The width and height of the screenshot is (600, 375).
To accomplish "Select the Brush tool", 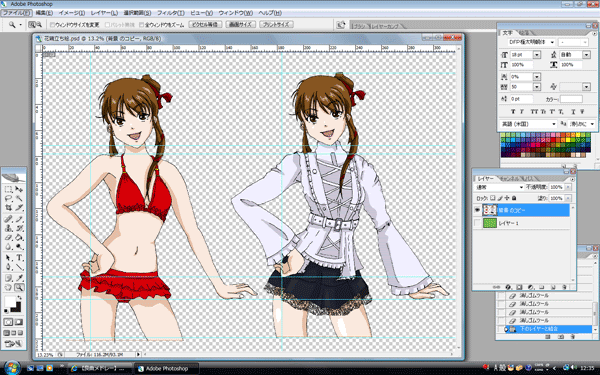I will [x=19, y=219].
